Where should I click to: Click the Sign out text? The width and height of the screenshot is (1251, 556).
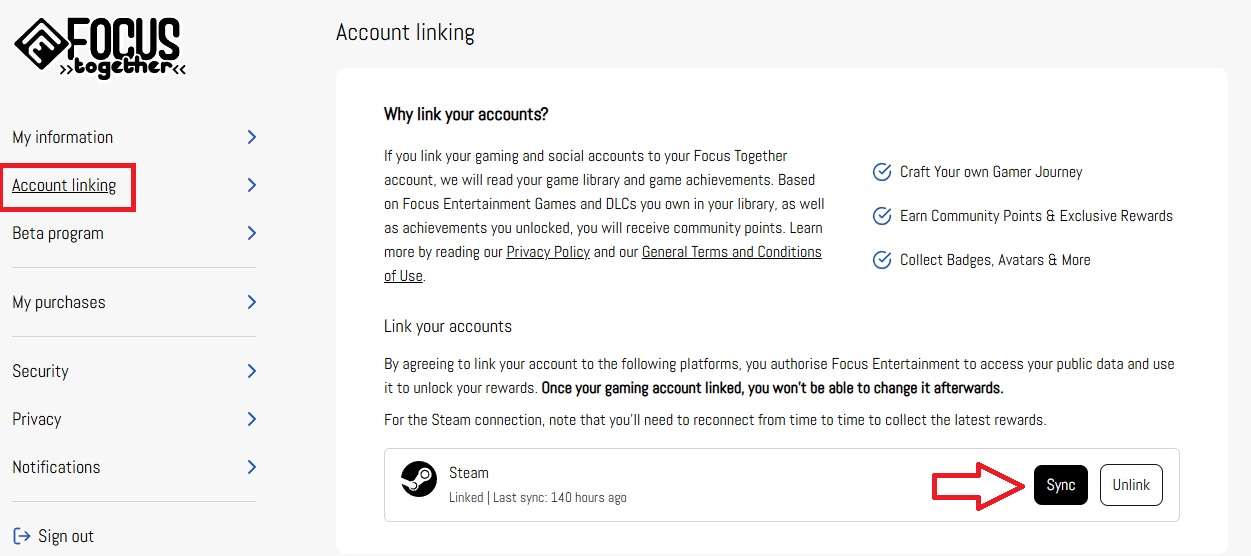click(x=66, y=536)
